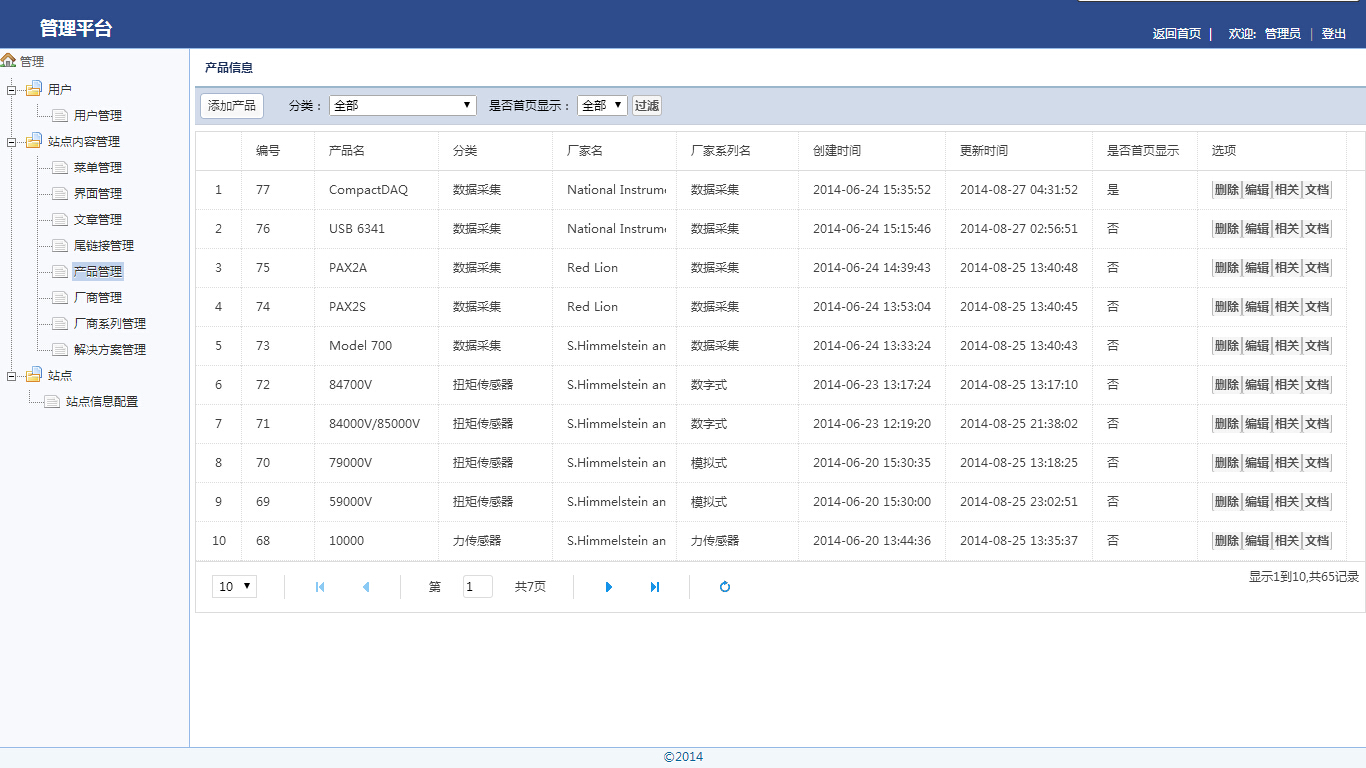Click the 添加产品 button
Screen dimensions: 1366x768
coord(232,105)
